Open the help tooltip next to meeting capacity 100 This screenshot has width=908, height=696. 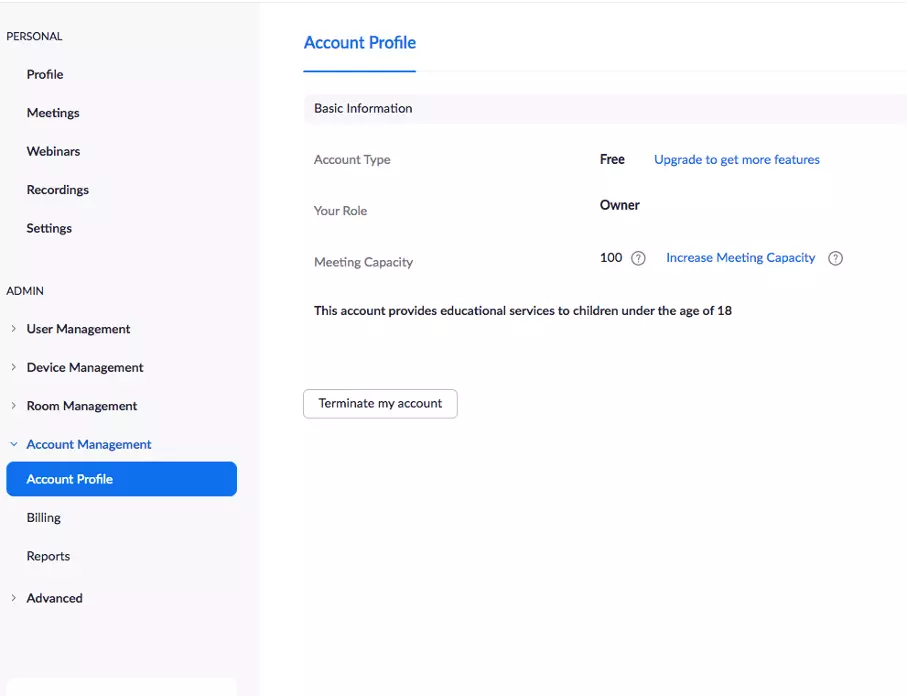coord(638,258)
